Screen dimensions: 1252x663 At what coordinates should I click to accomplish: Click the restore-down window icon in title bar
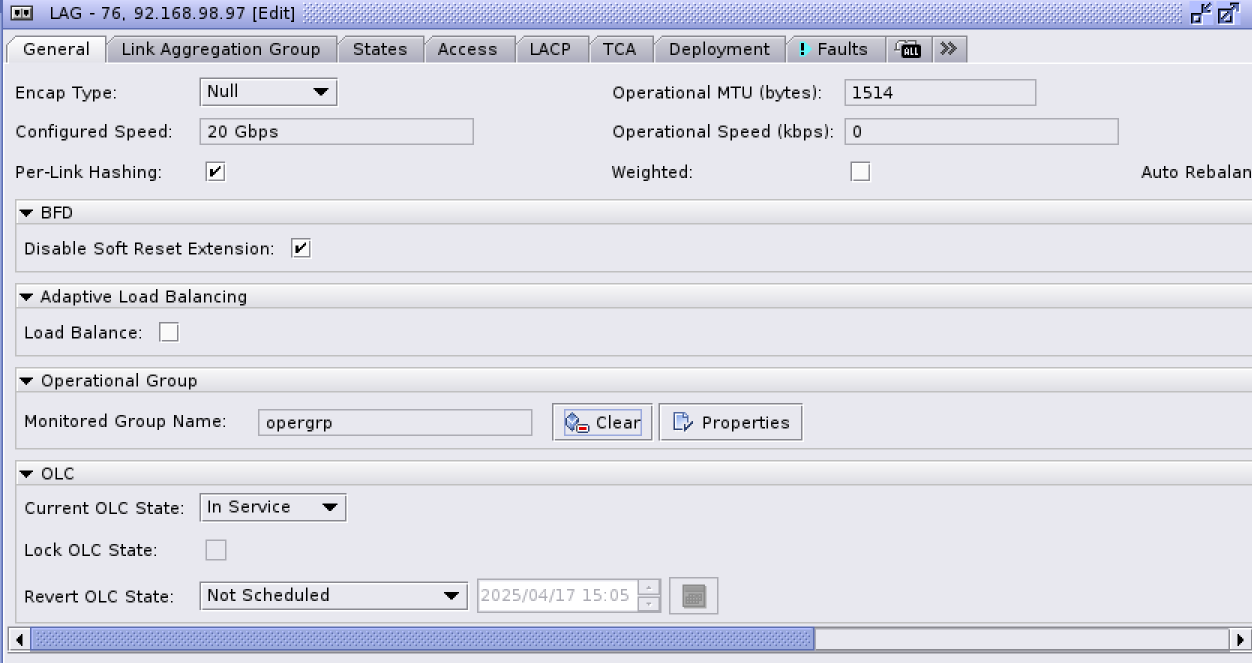[x=1201, y=13]
